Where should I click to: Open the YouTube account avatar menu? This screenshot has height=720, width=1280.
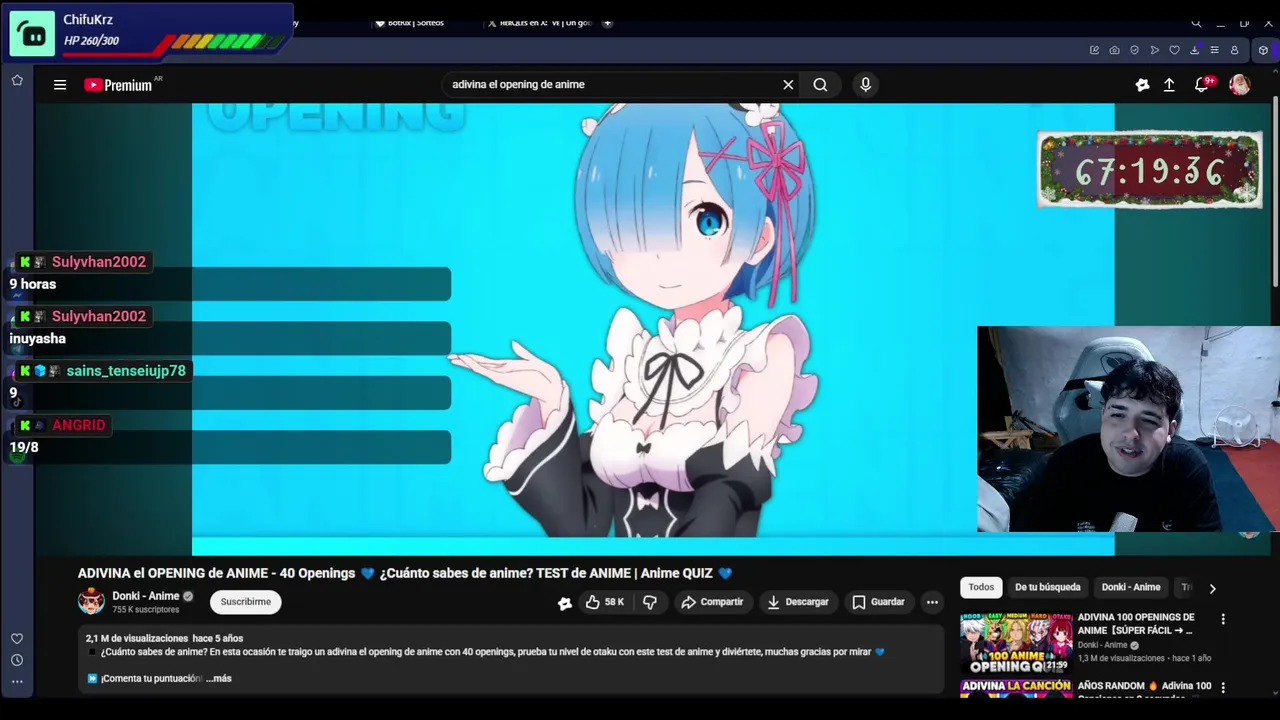coord(1240,85)
